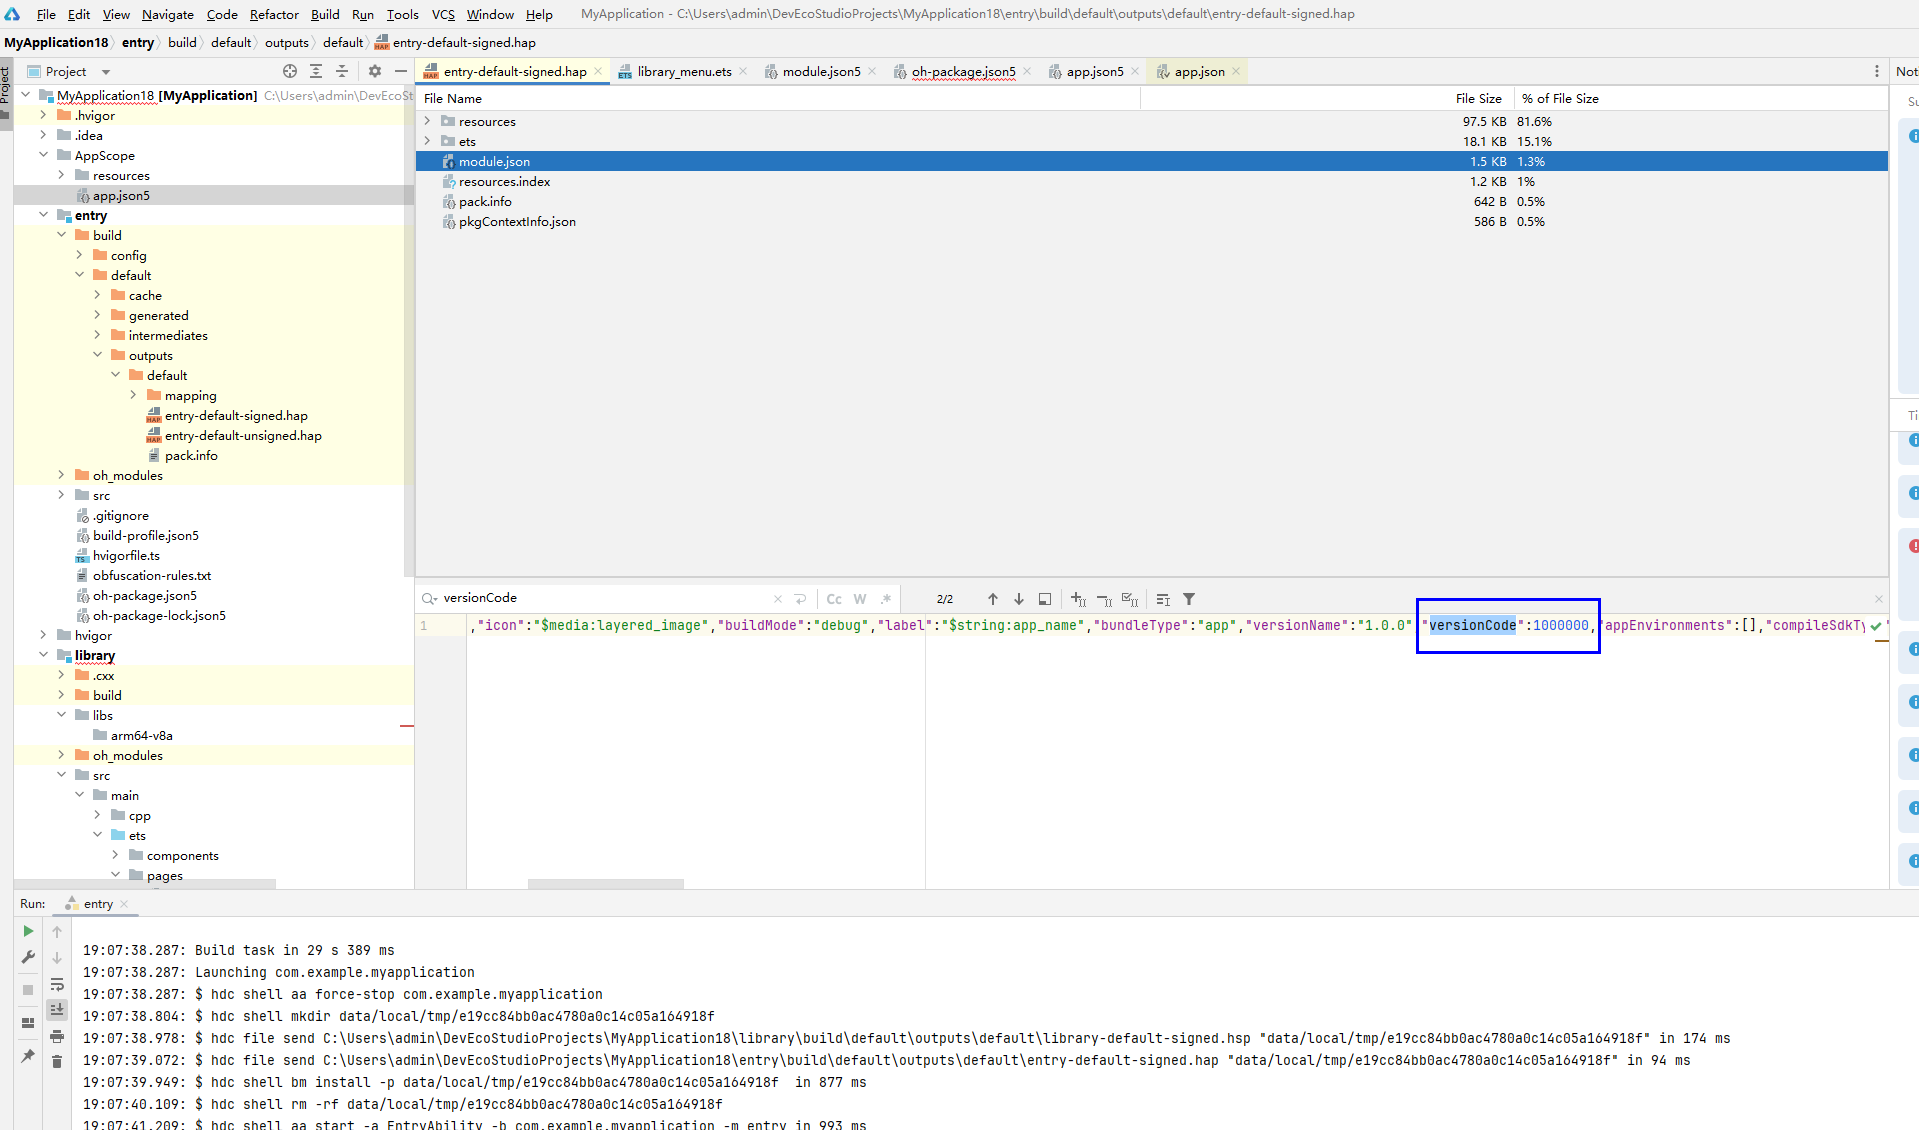Collapse the AppScope folder in project tree

coord(43,155)
